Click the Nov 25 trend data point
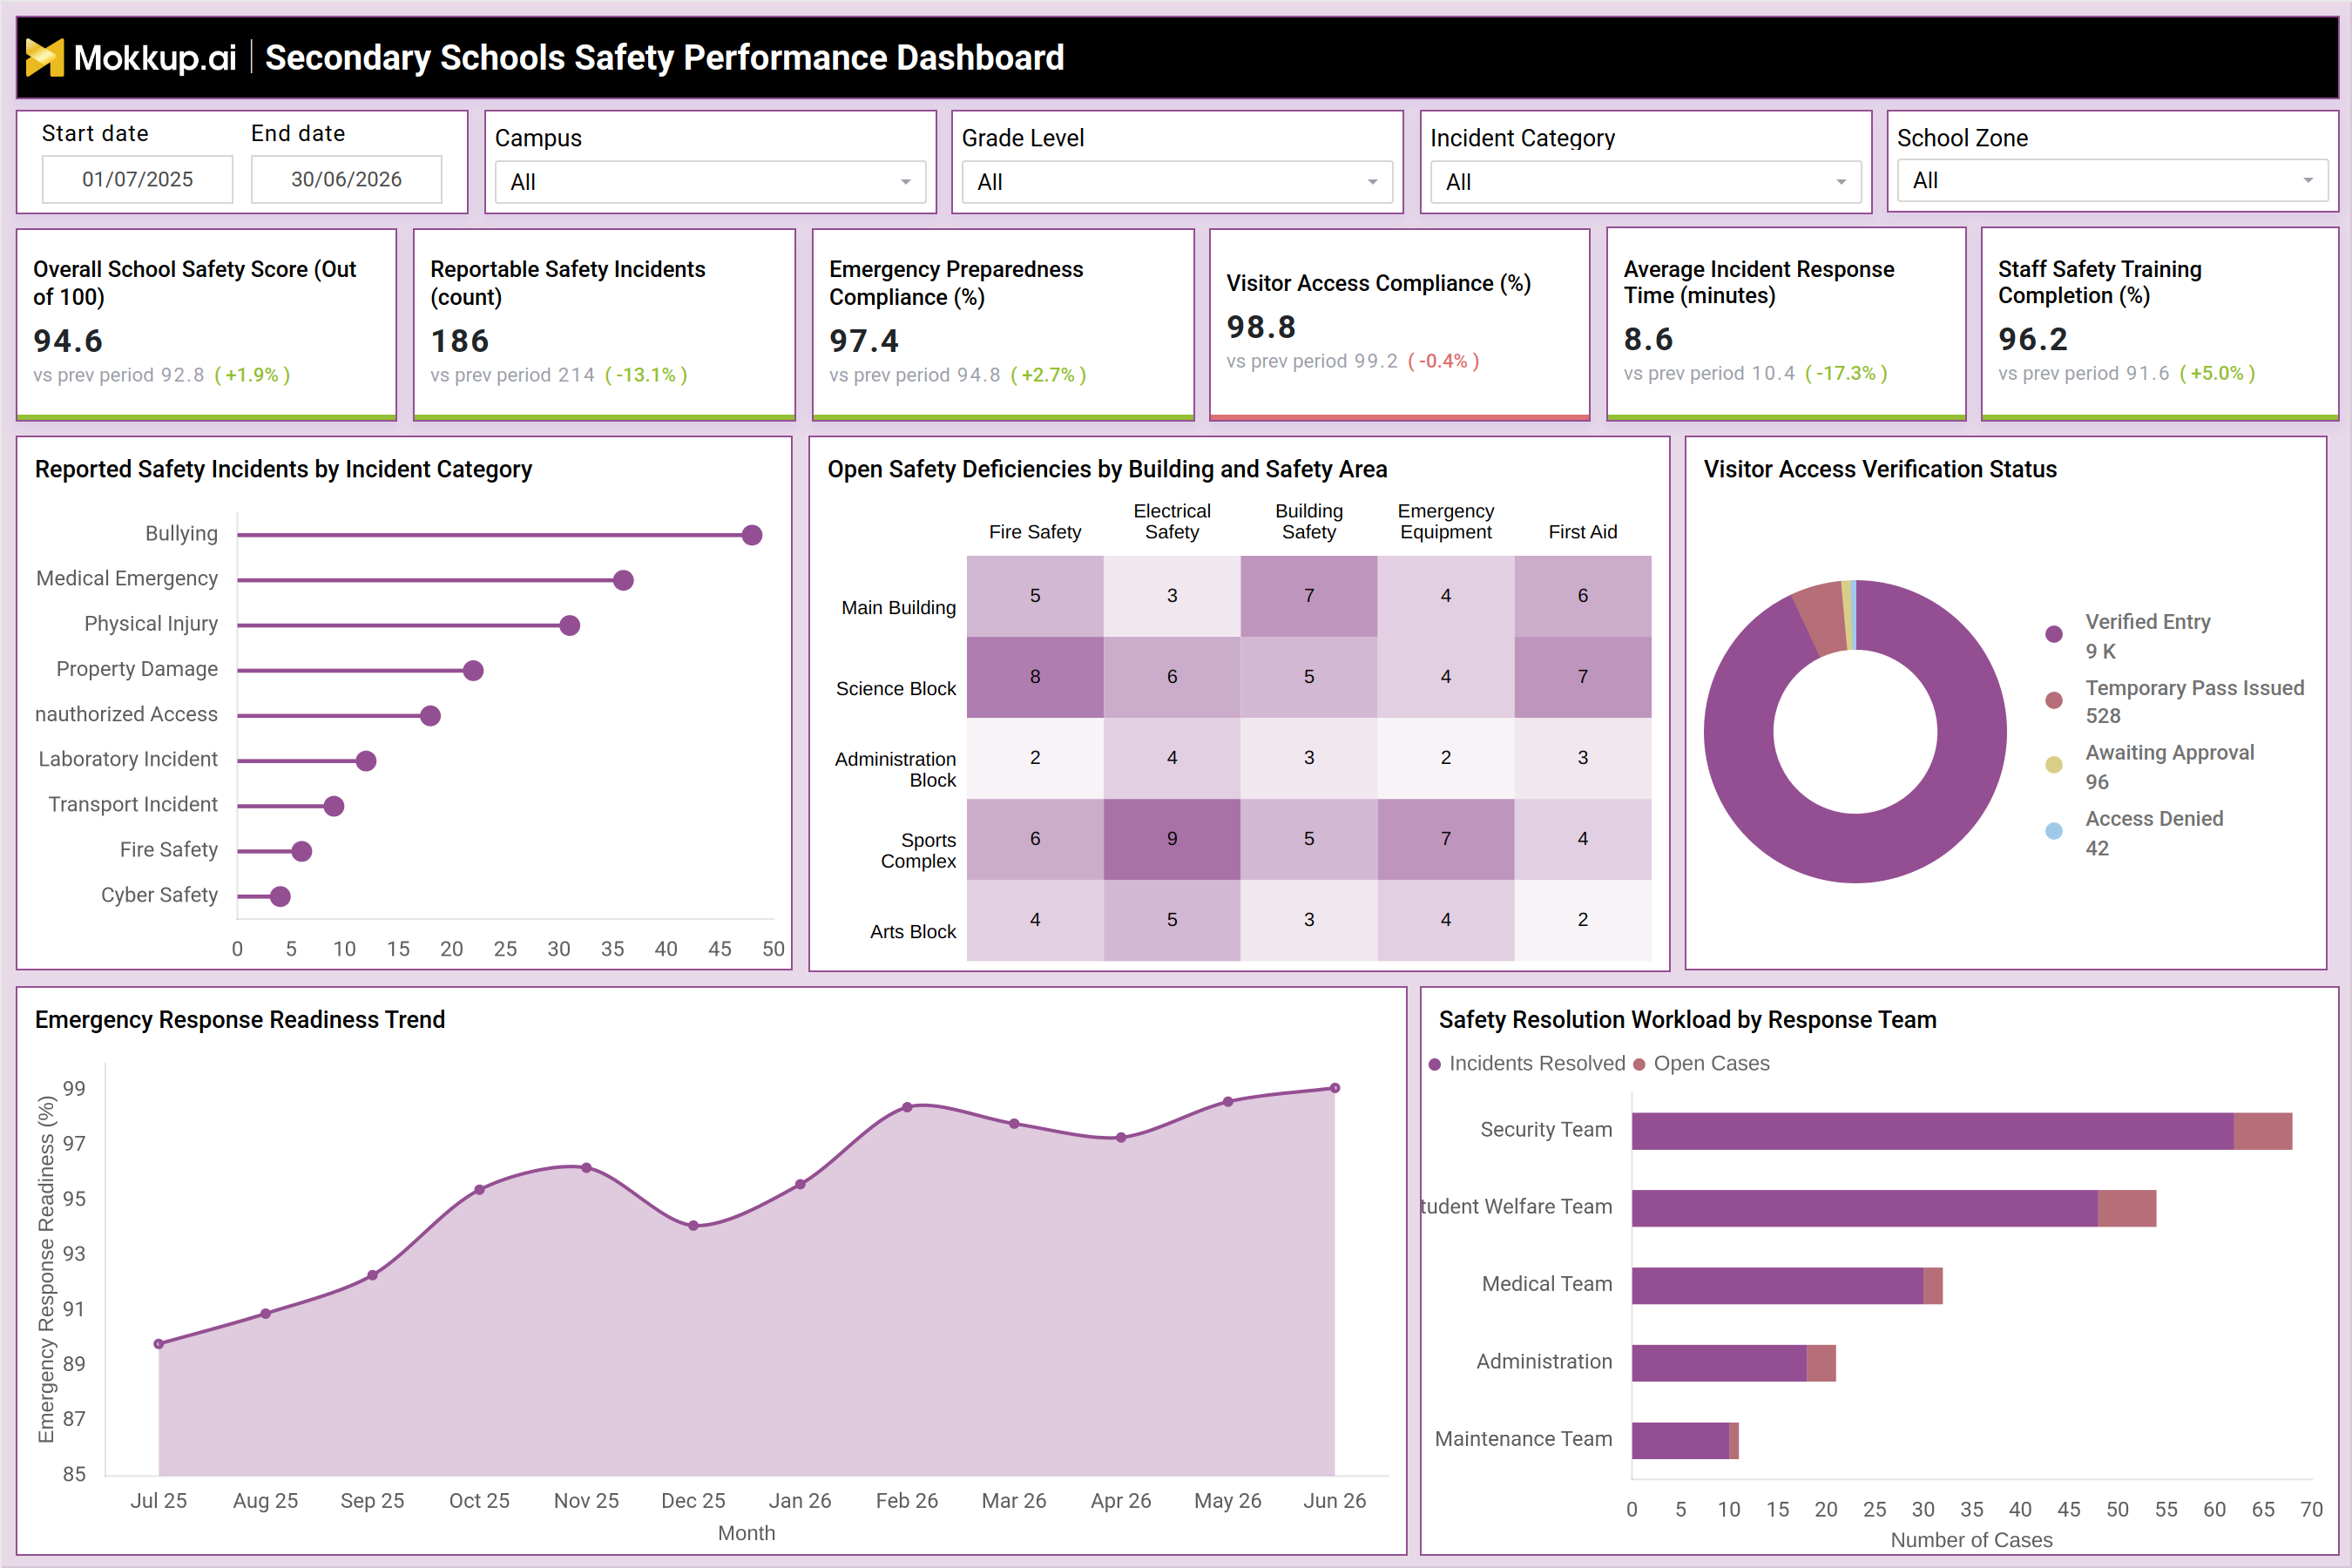Viewport: 2352px width, 1568px height. coord(586,1168)
